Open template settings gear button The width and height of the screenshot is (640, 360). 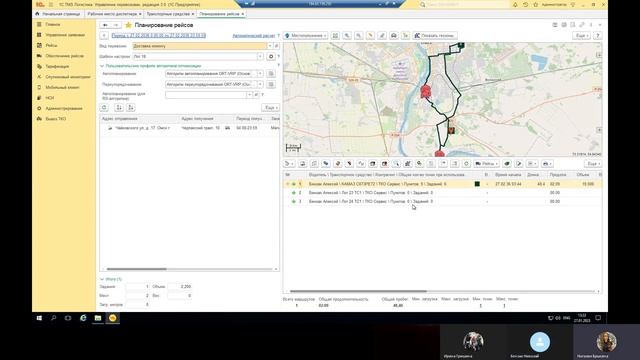coord(271,56)
